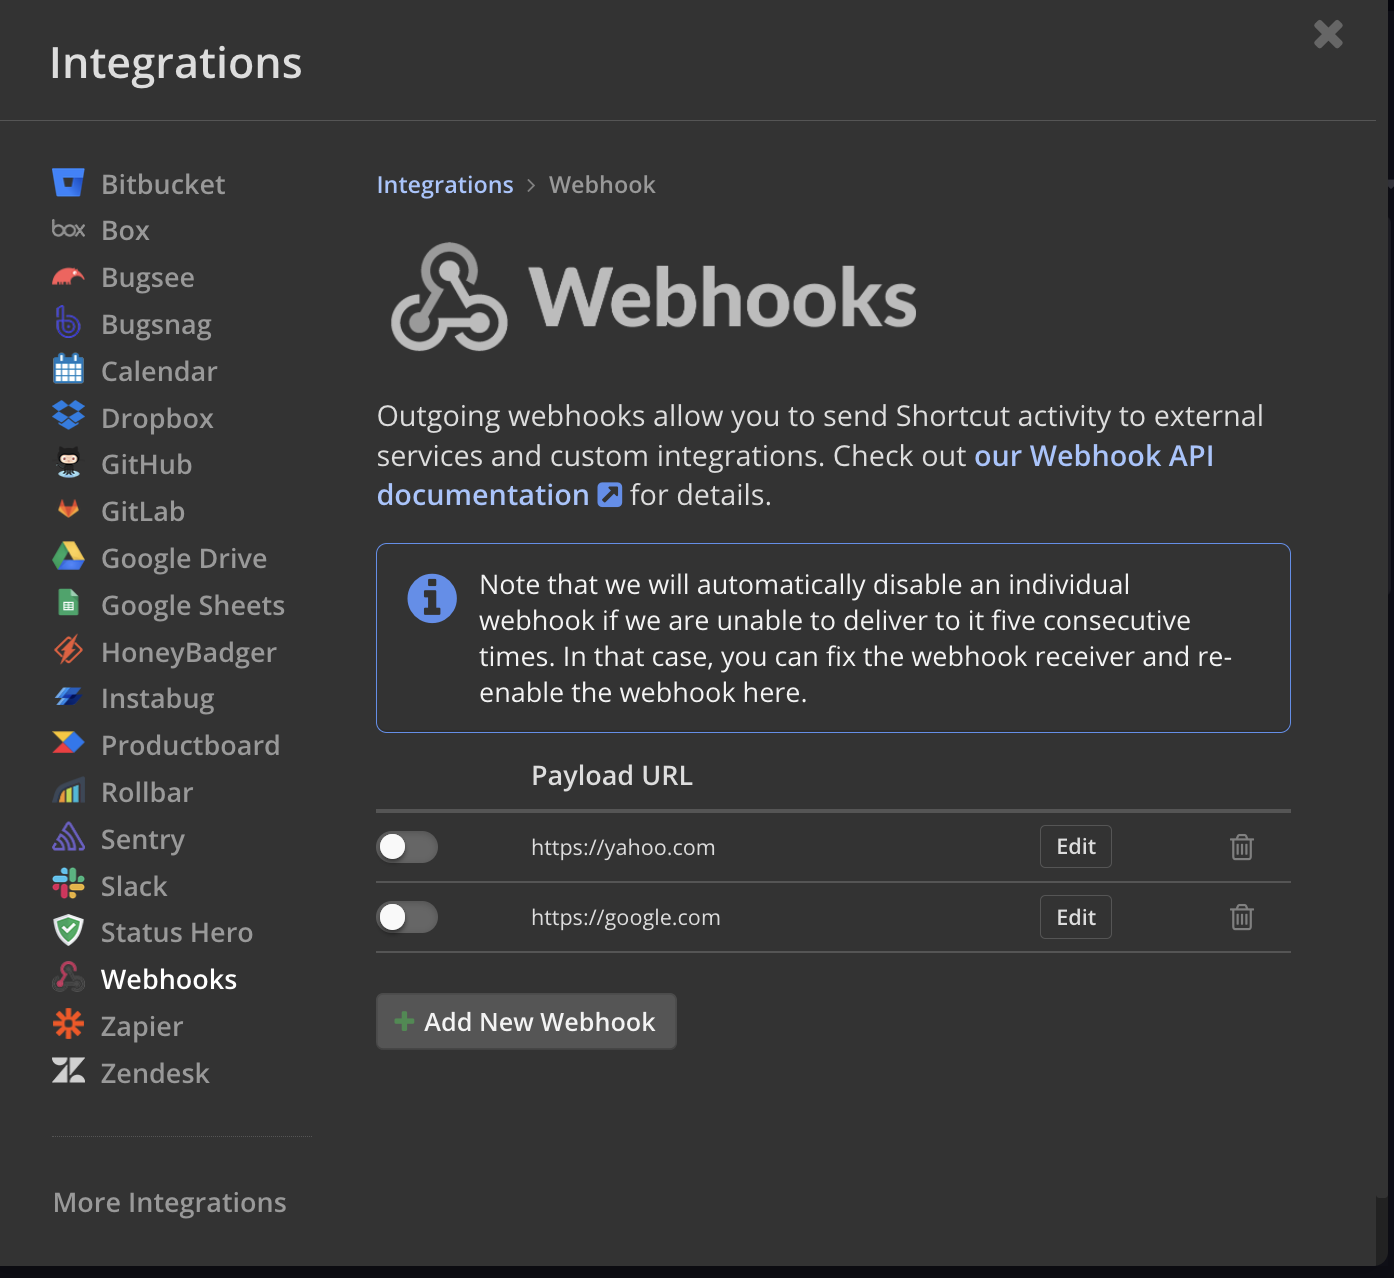Screen dimensions: 1394x1278
Task: Click the Bugsee icon
Action: click(68, 277)
